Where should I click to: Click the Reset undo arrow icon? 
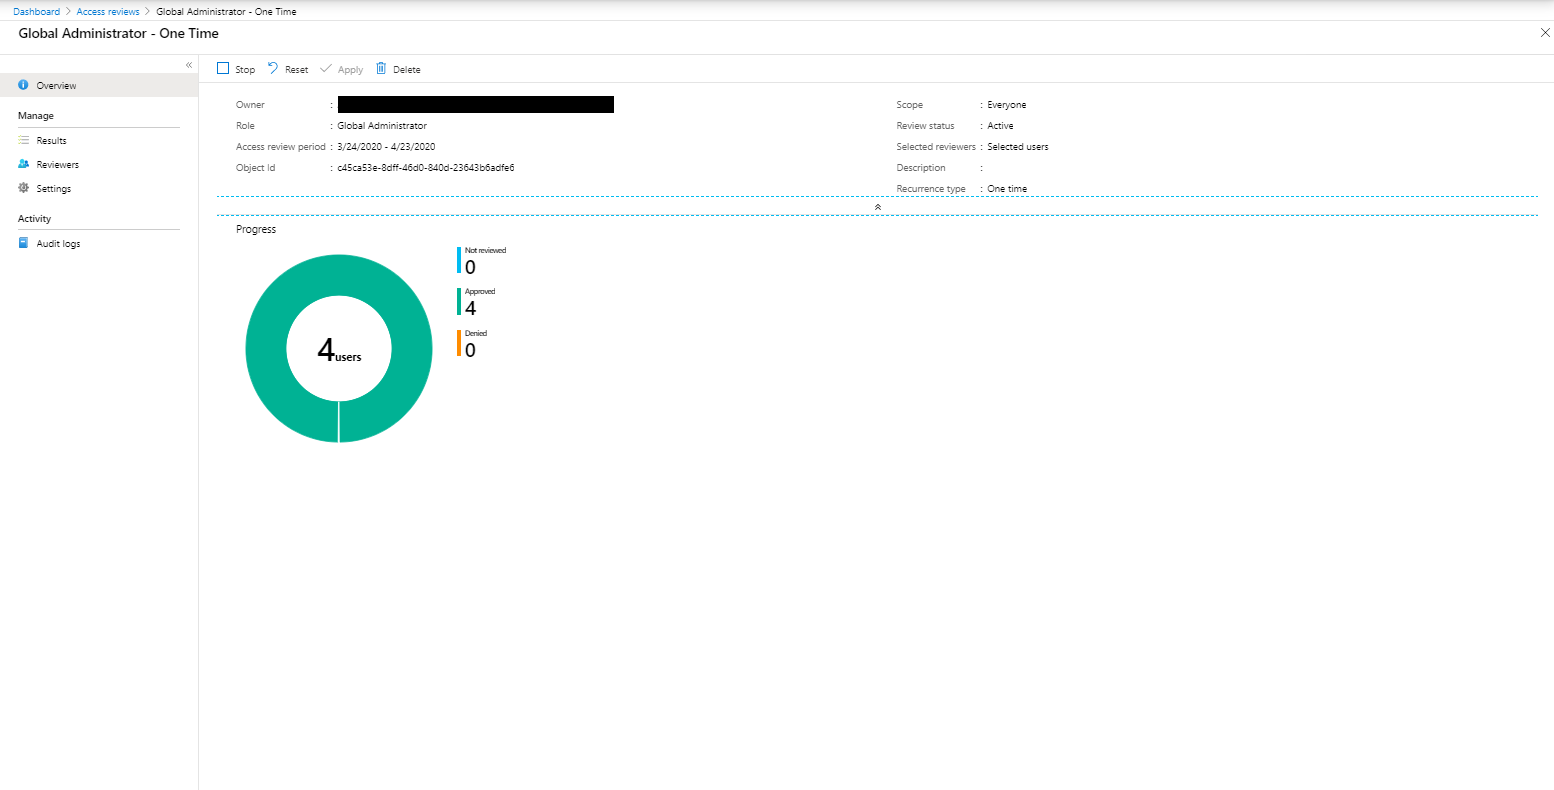pos(273,68)
